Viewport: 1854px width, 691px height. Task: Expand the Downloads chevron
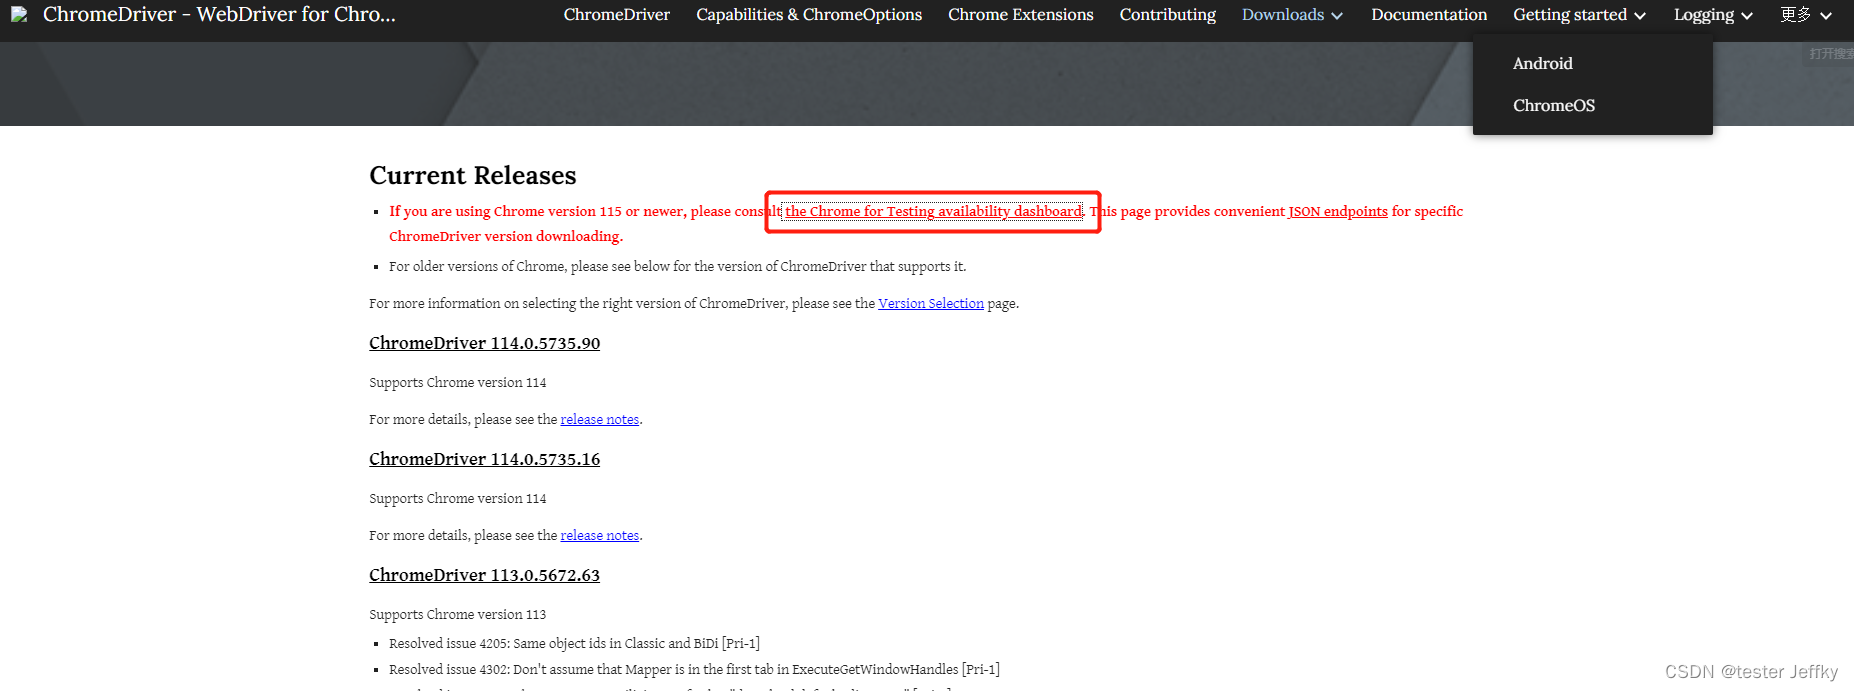(1337, 16)
